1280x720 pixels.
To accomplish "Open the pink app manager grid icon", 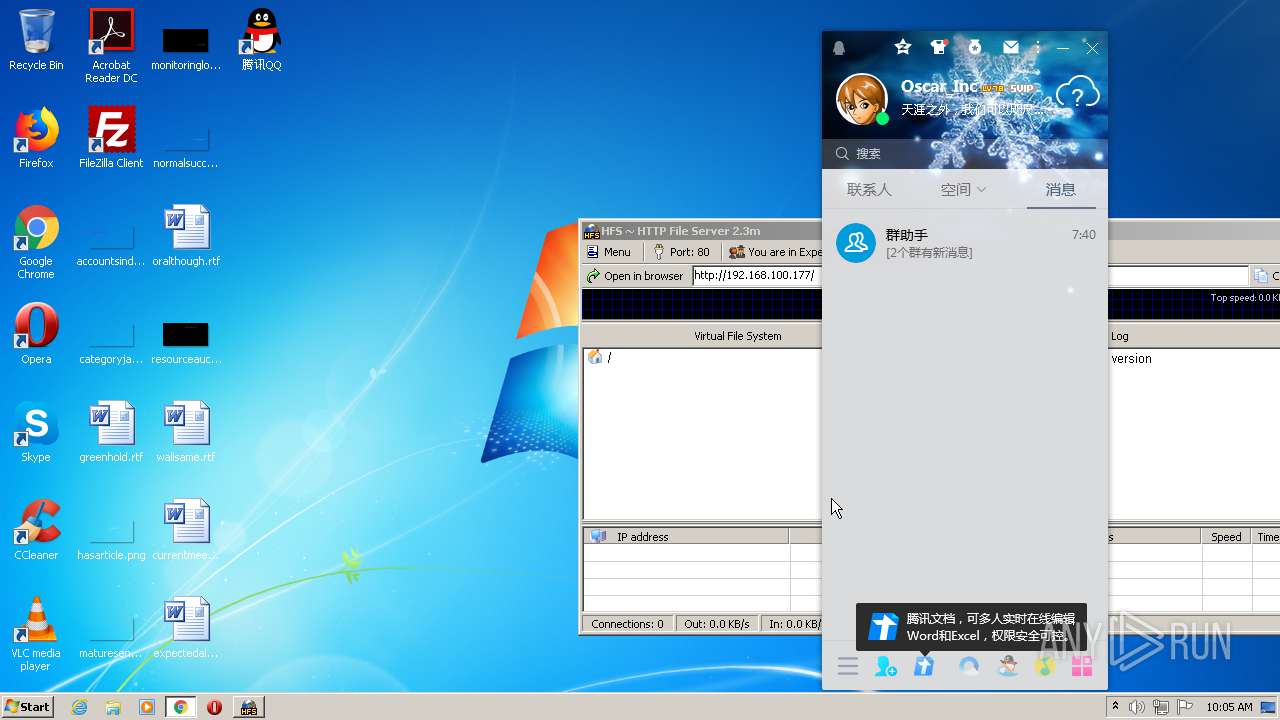I will tap(1082, 666).
